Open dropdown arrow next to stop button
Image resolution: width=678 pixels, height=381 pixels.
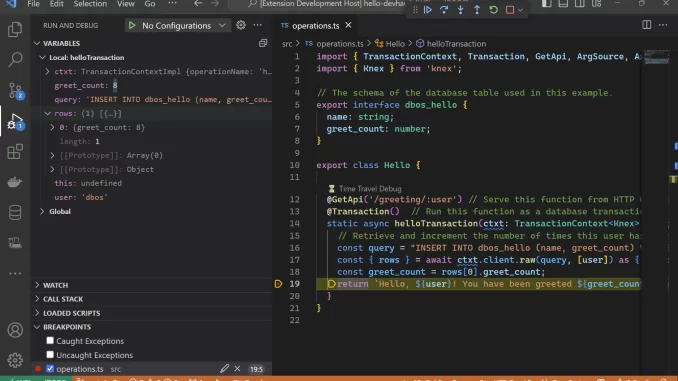[521, 10]
